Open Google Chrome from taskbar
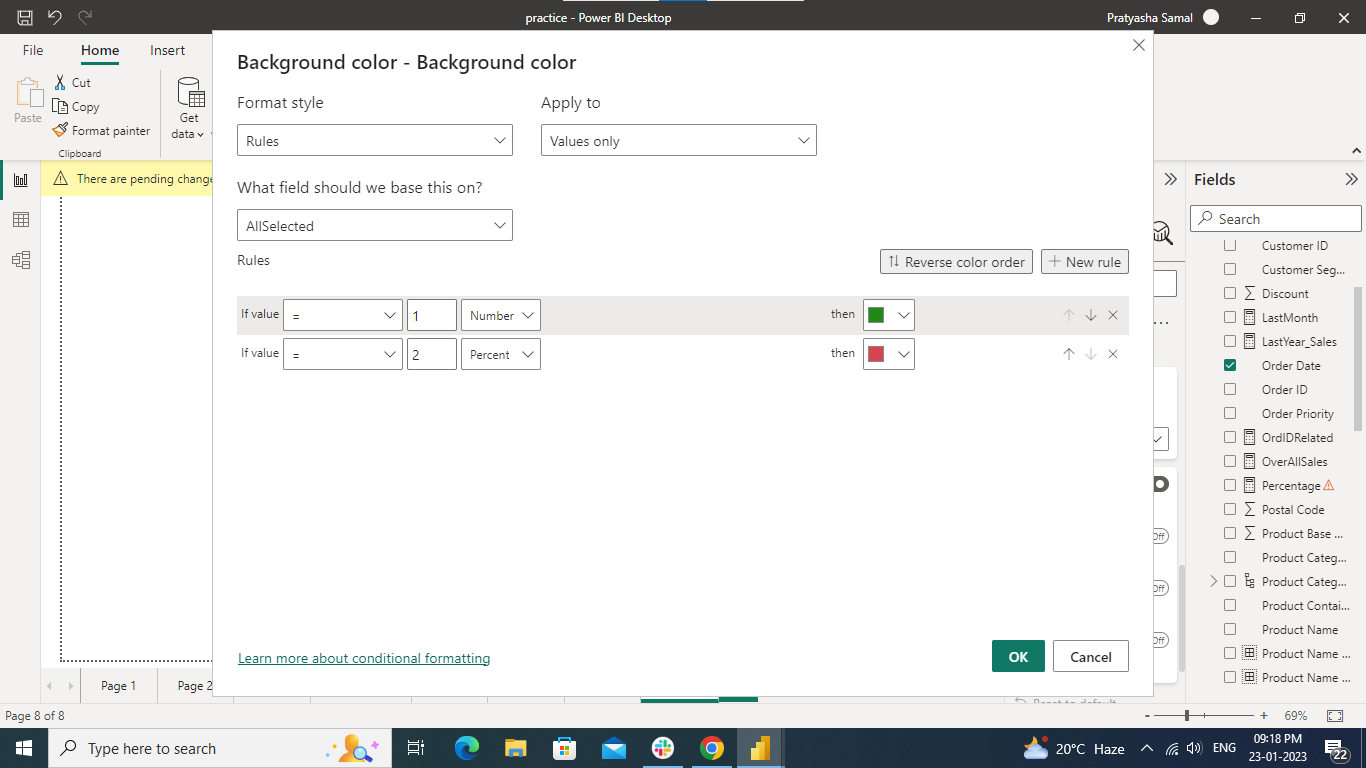This screenshot has width=1366, height=768. click(x=711, y=748)
